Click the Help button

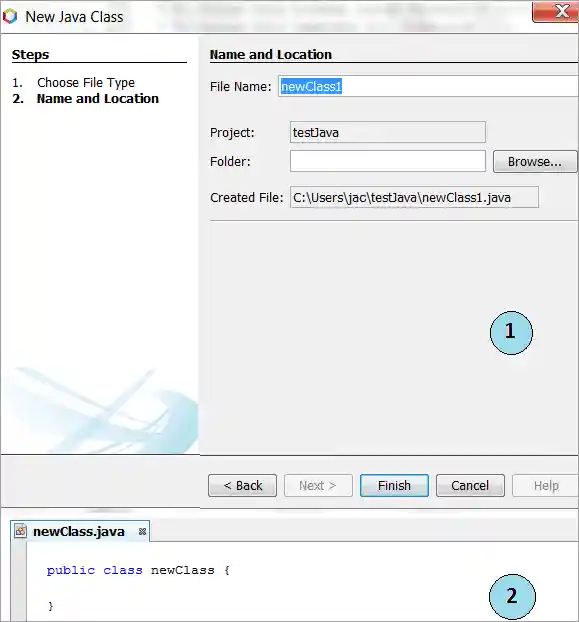click(545, 485)
